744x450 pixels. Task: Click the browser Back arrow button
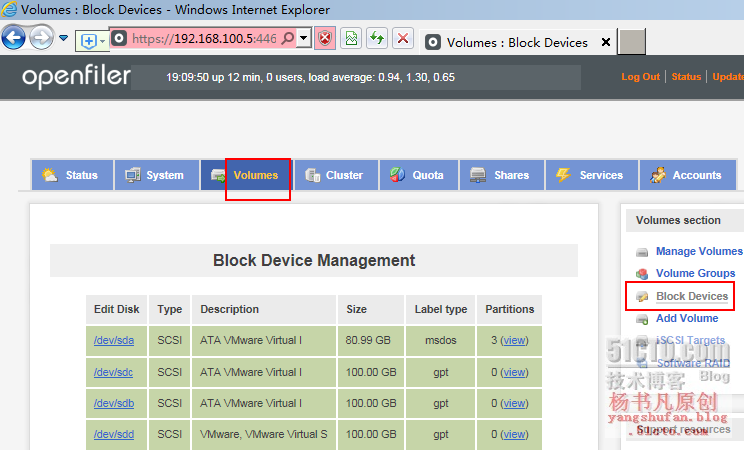[x=14, y=38]
